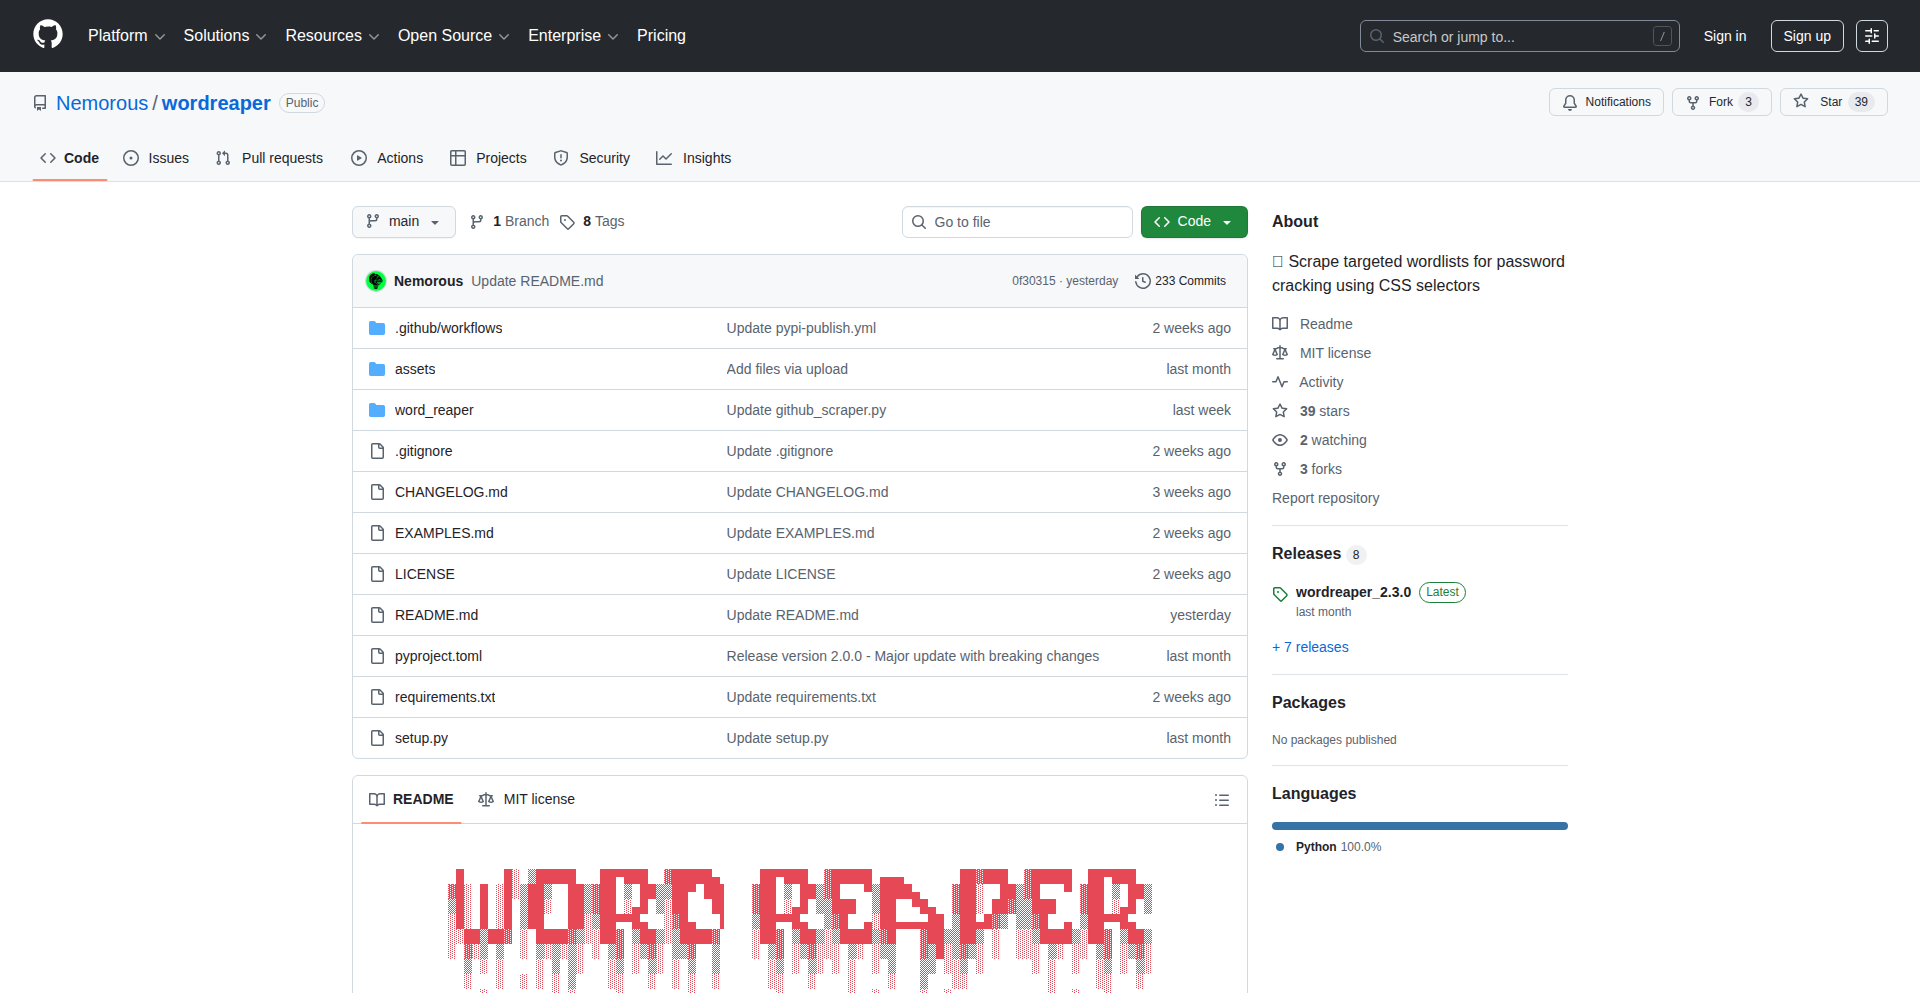Switch to the Actions tab
The image size is (1920, 993).
click(x=387, y=158)
